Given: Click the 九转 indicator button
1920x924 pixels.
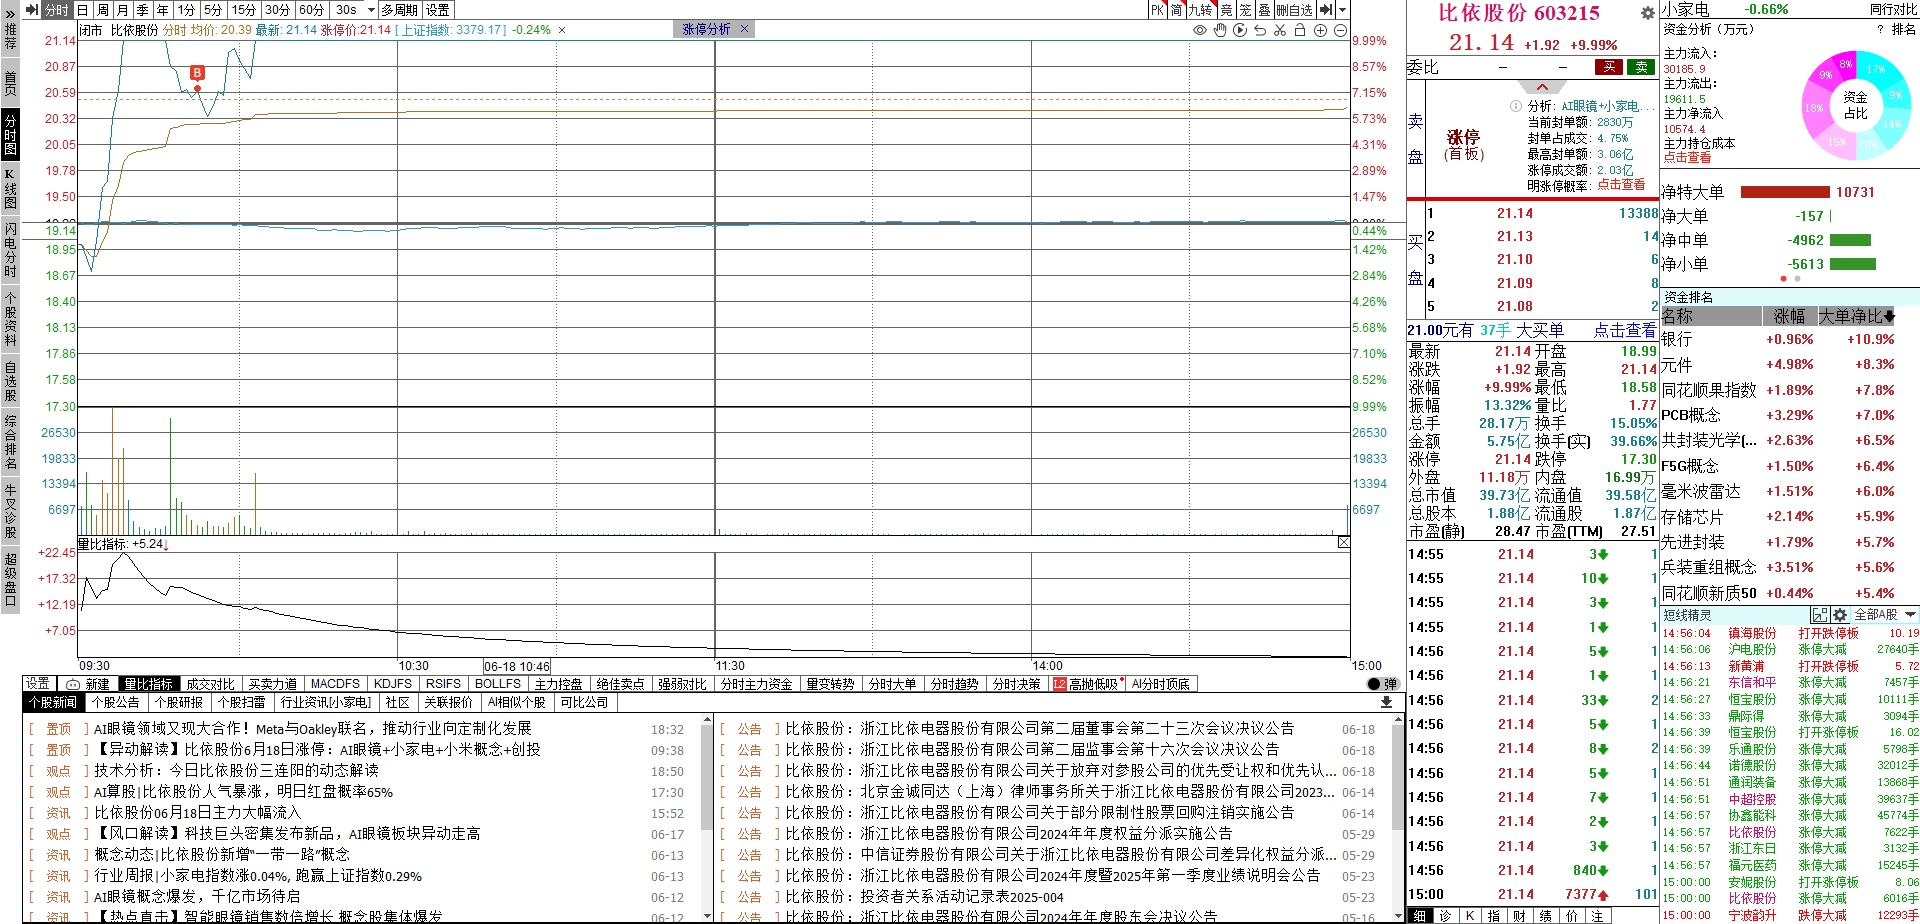Looking at the screenshot, I should click(1200, 10).
